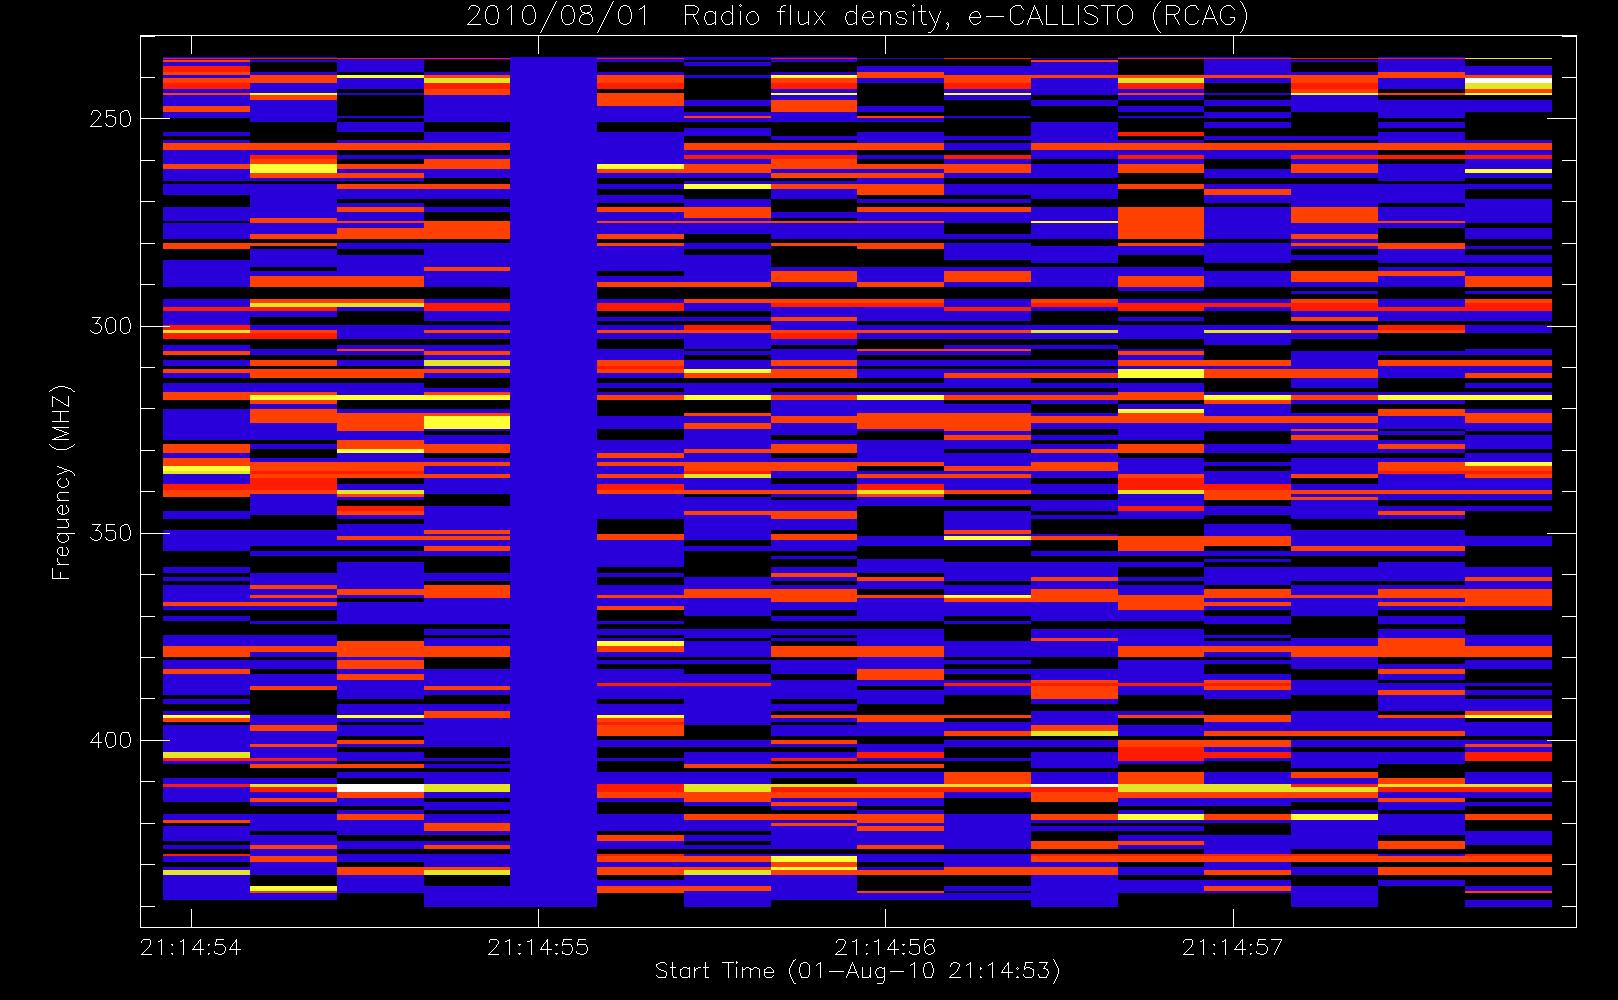Click the 21:14:54 time tick label
The image size is (1618, 1000).
[x=191, y=947]
